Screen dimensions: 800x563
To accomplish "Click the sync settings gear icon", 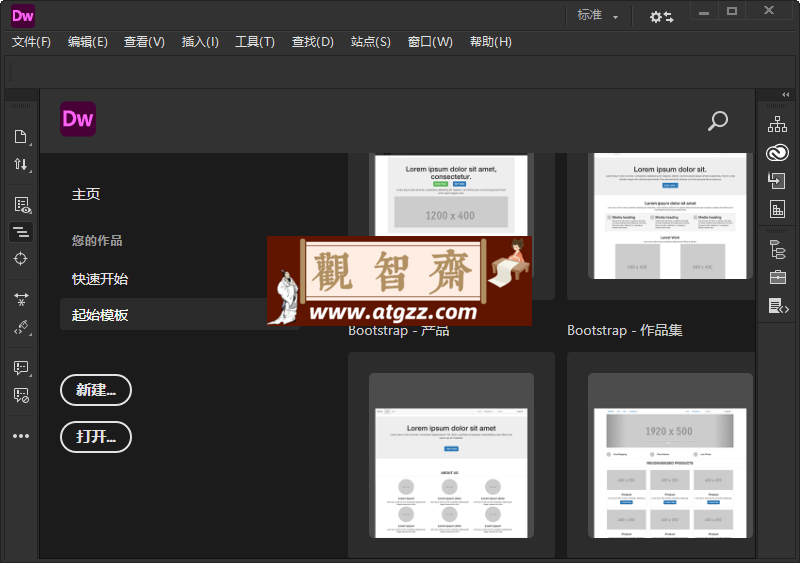I will pos(661,17).
